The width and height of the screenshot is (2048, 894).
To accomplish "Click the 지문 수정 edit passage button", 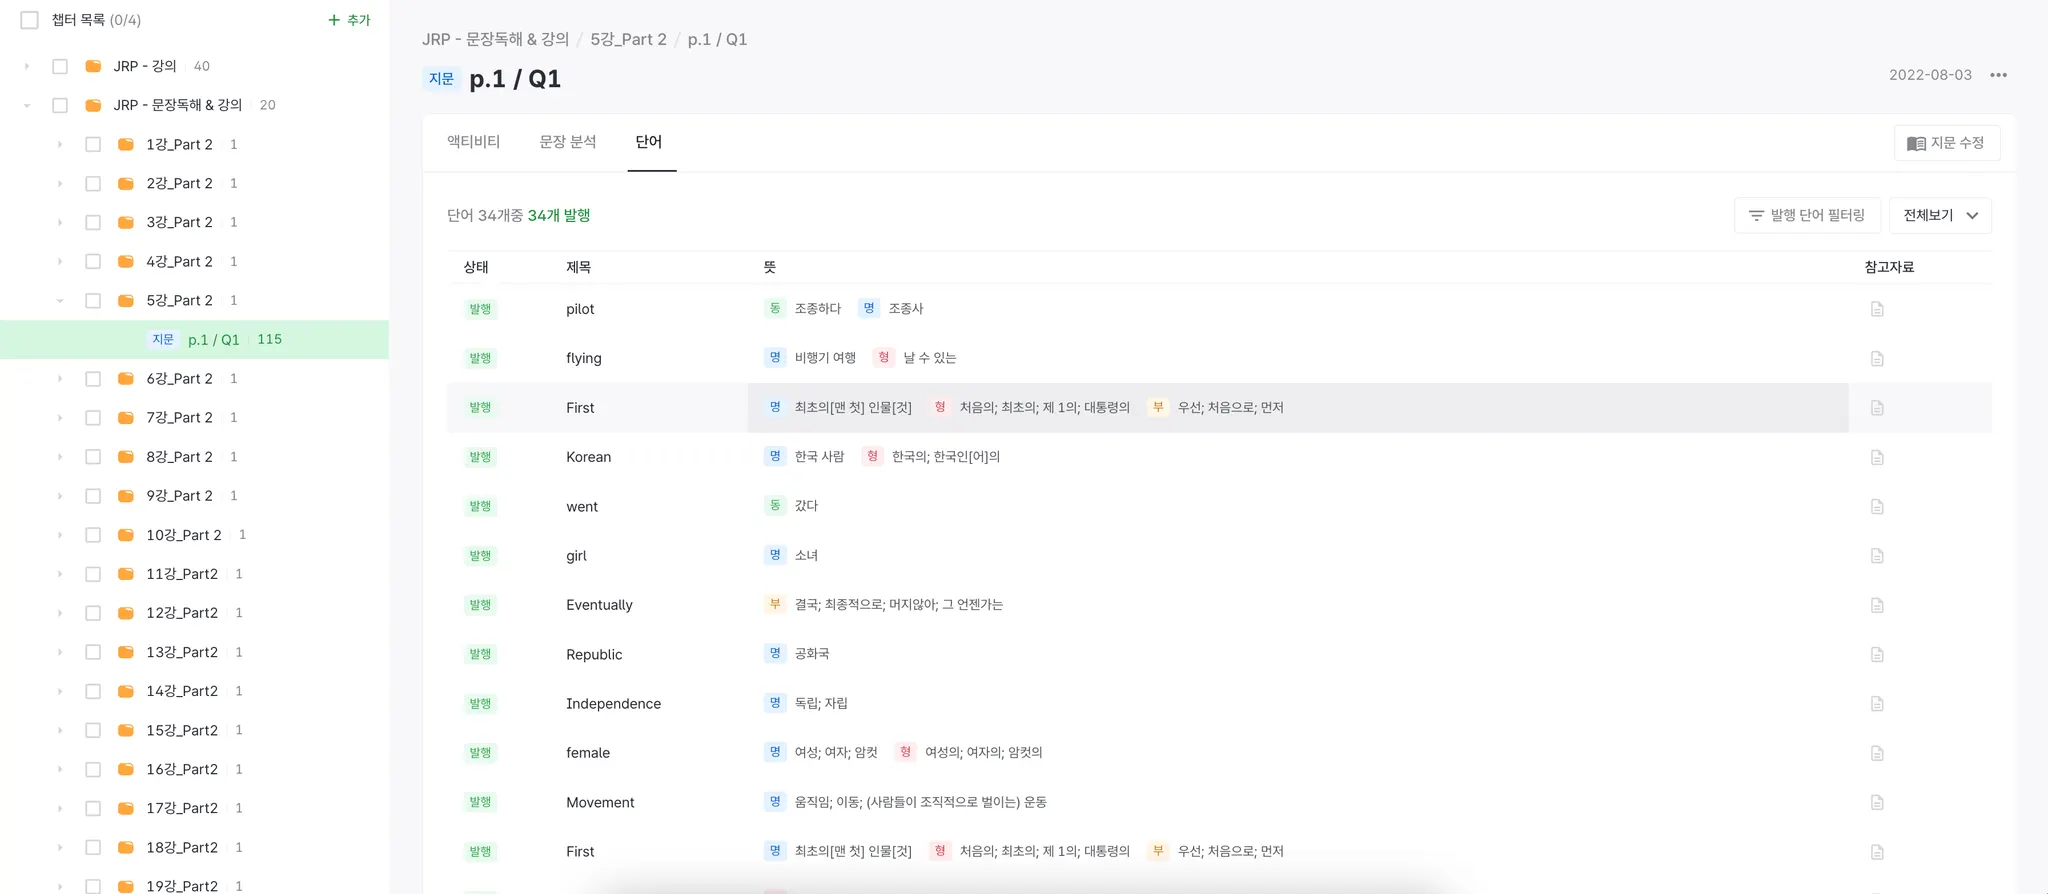I will (x=1946, y=143).
